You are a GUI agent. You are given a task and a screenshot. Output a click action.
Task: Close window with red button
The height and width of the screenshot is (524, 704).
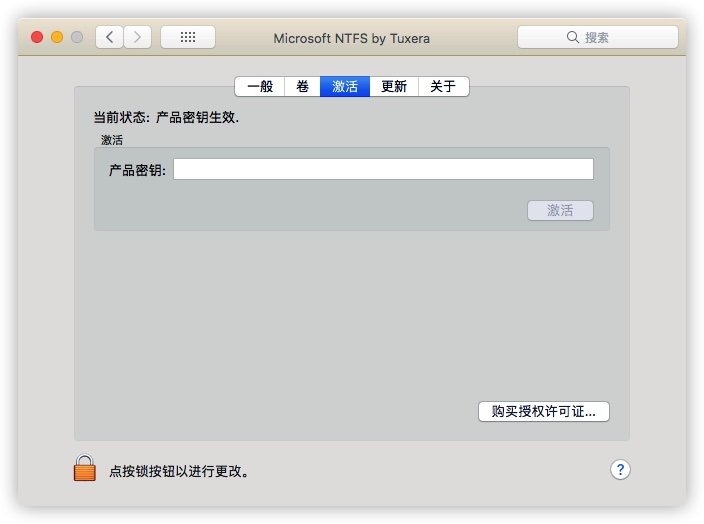coord(37,37)
